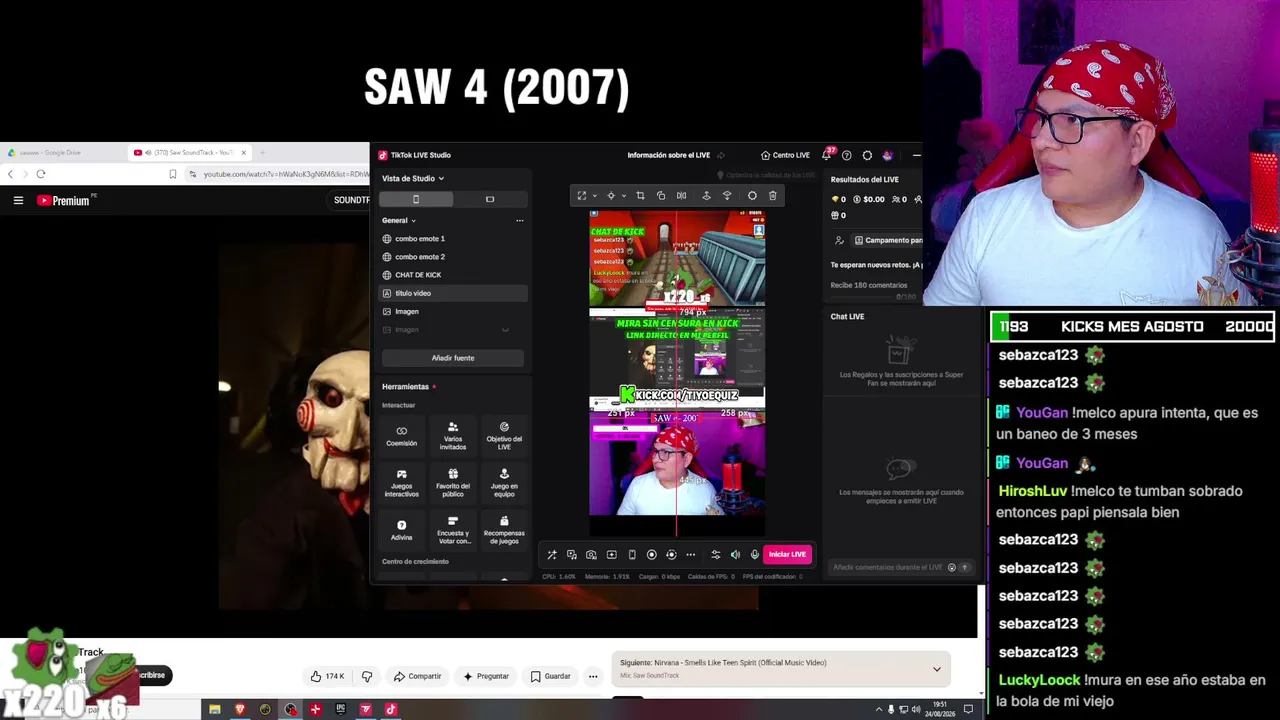The width and height of the screenshot is (1280, 720).
Task: Mute the speaker audio in TikTok Studio
Action: (735, 555)
